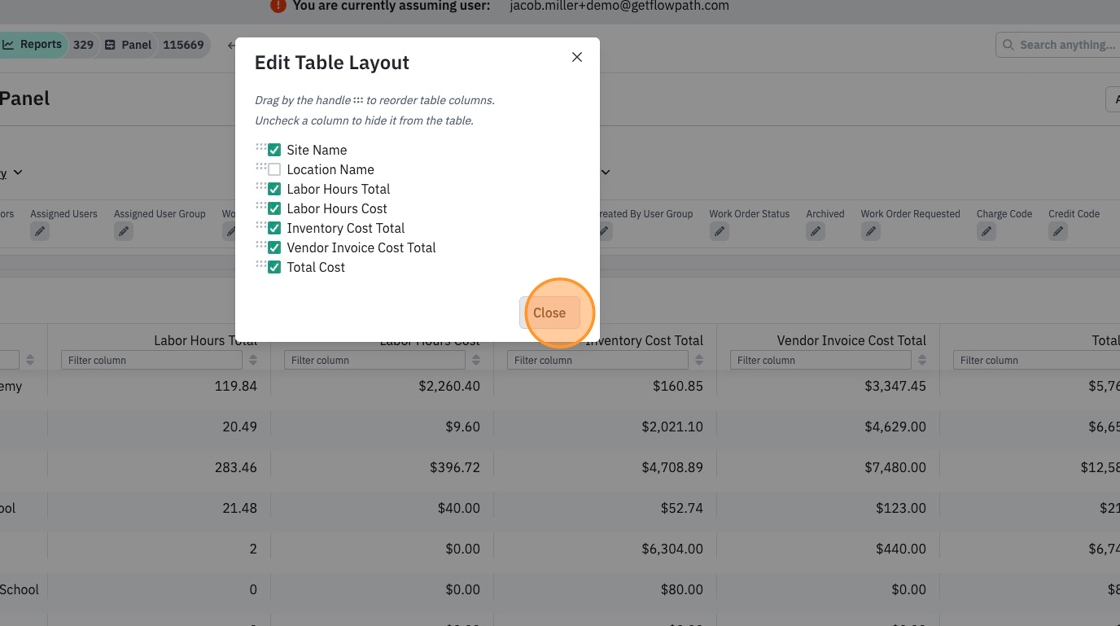This screenshot has width=1120, height=626.
Task: Grab the drag handle beside Vendor Invoice Cost Total
Action: 261,245
